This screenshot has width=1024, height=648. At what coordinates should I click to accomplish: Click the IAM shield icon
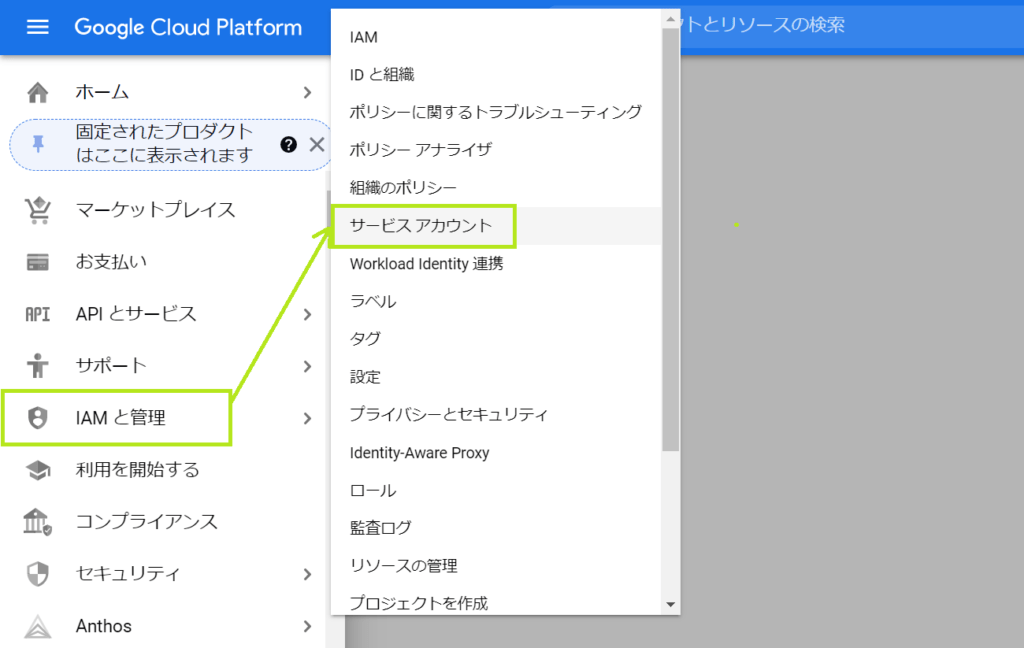click(x=38, y=417)
